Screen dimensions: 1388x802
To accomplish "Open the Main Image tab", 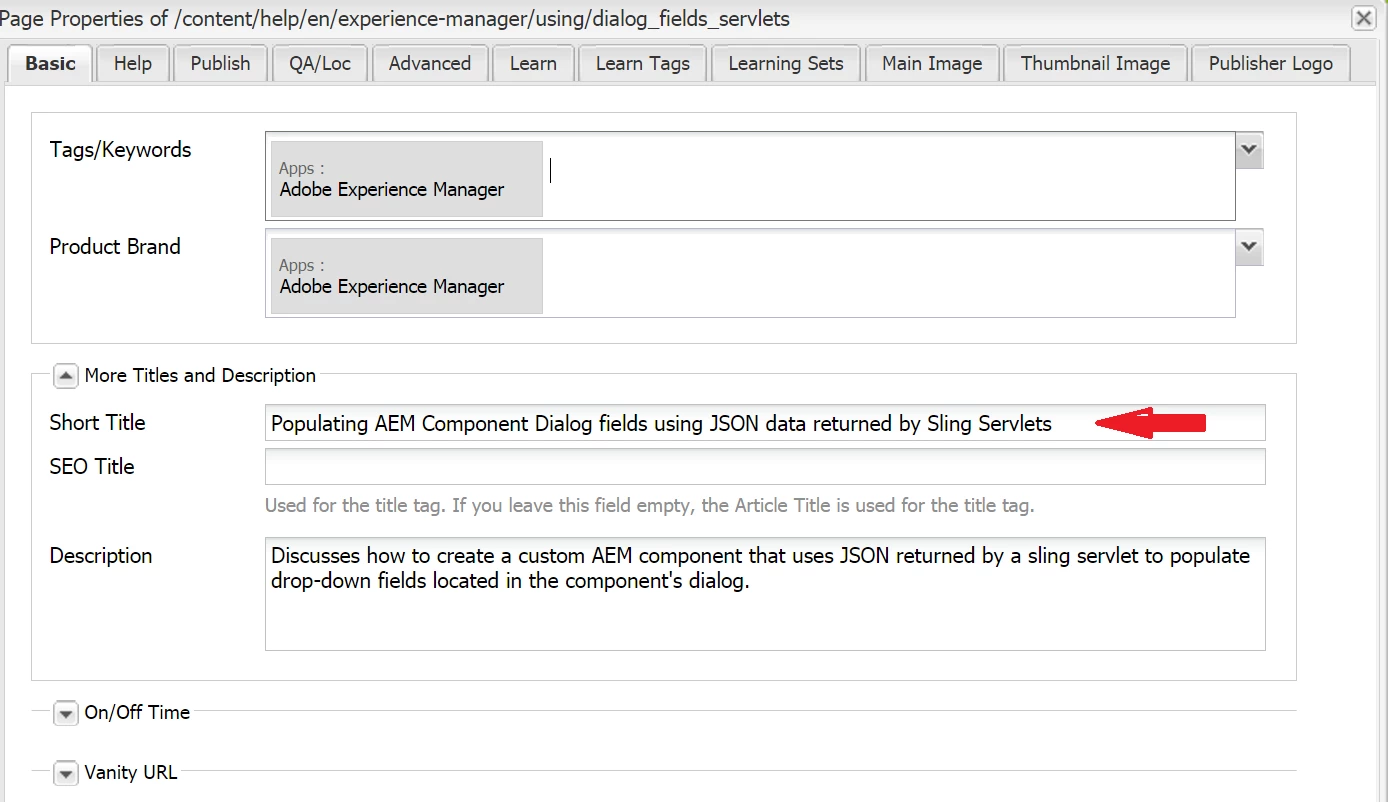I will pyautogui.click(x=932, y=63).
